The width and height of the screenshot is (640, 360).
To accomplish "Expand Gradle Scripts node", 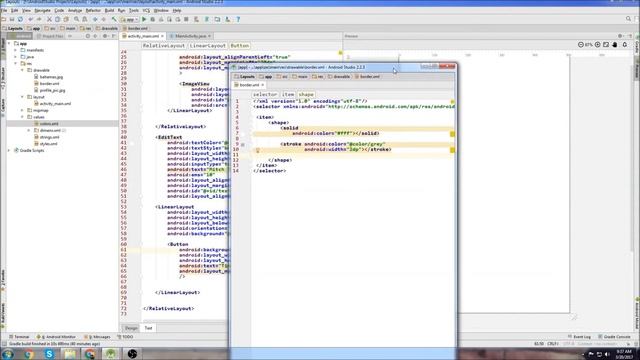I will point(9,151).
